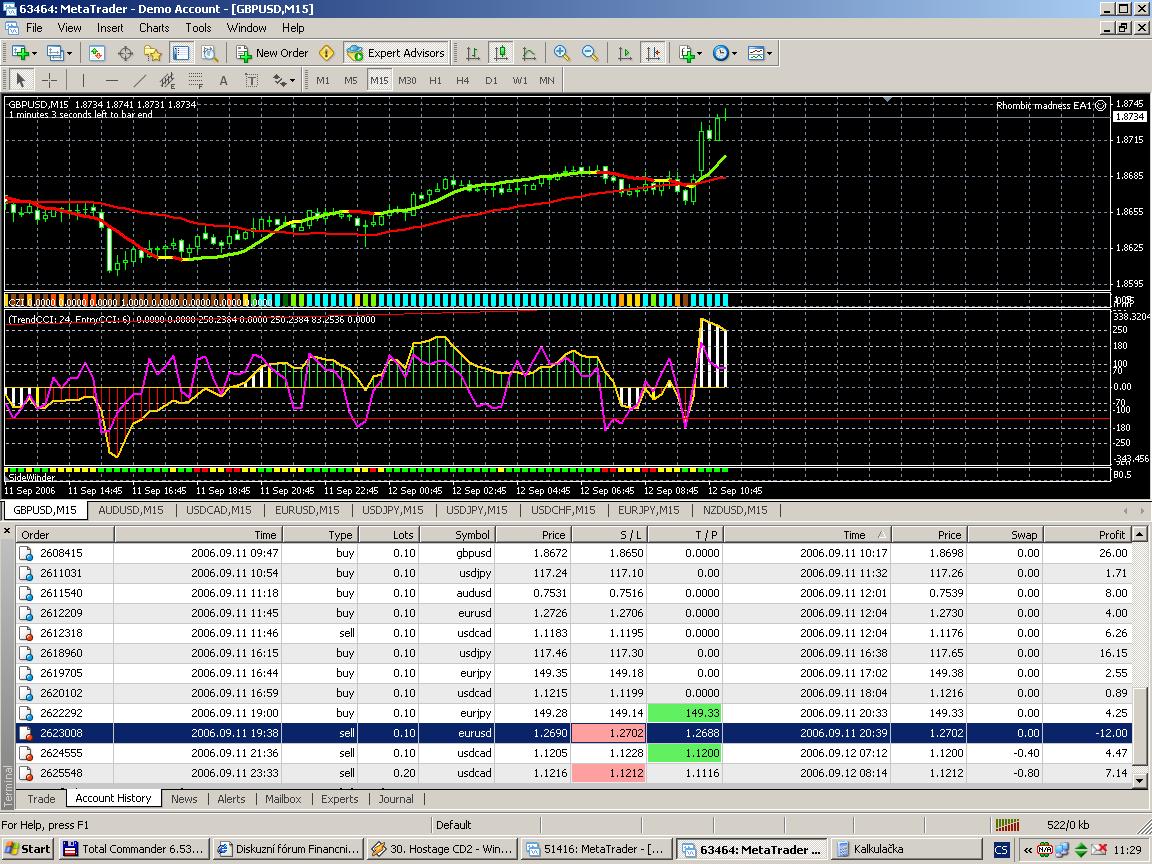Toggle the chart auto scroll icon
The height and width of the screenshot is (864, 1152).
click(625, 53)
